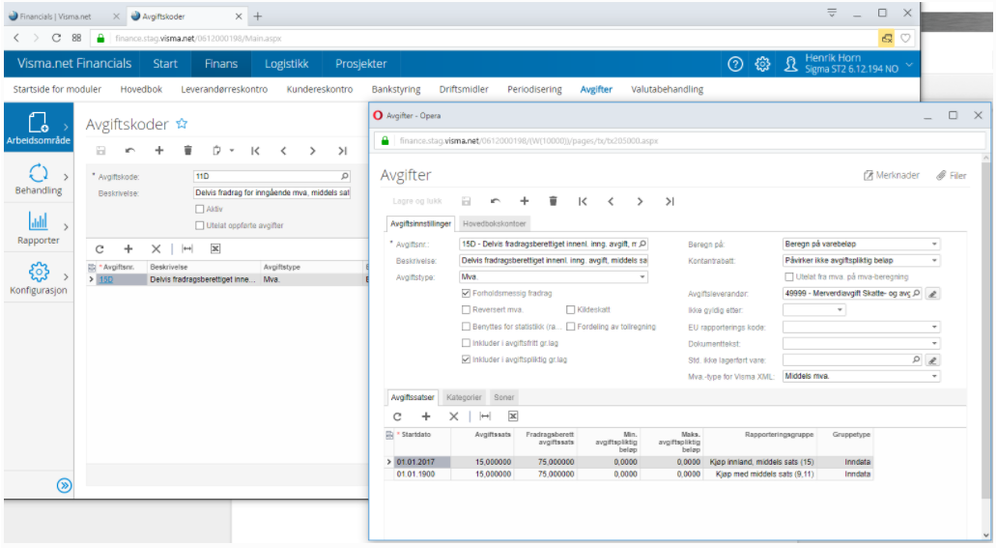Add row in Avgiftskoder grid
The width and height of the screenshot is (998, 548).
click(x=128, y=249)
